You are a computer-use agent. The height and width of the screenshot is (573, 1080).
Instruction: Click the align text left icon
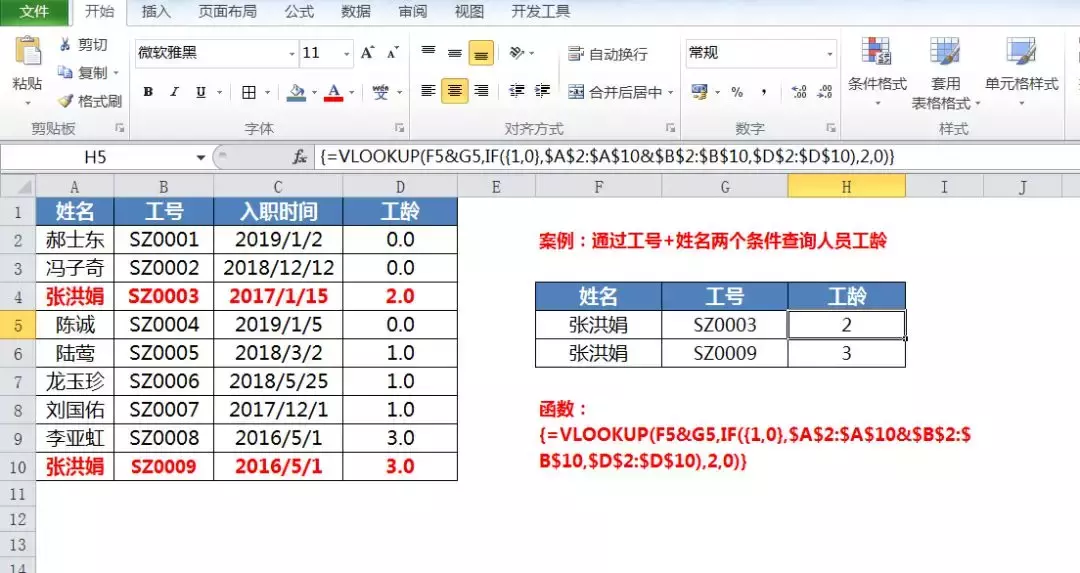pyautogui.click(x=428, y=91)
